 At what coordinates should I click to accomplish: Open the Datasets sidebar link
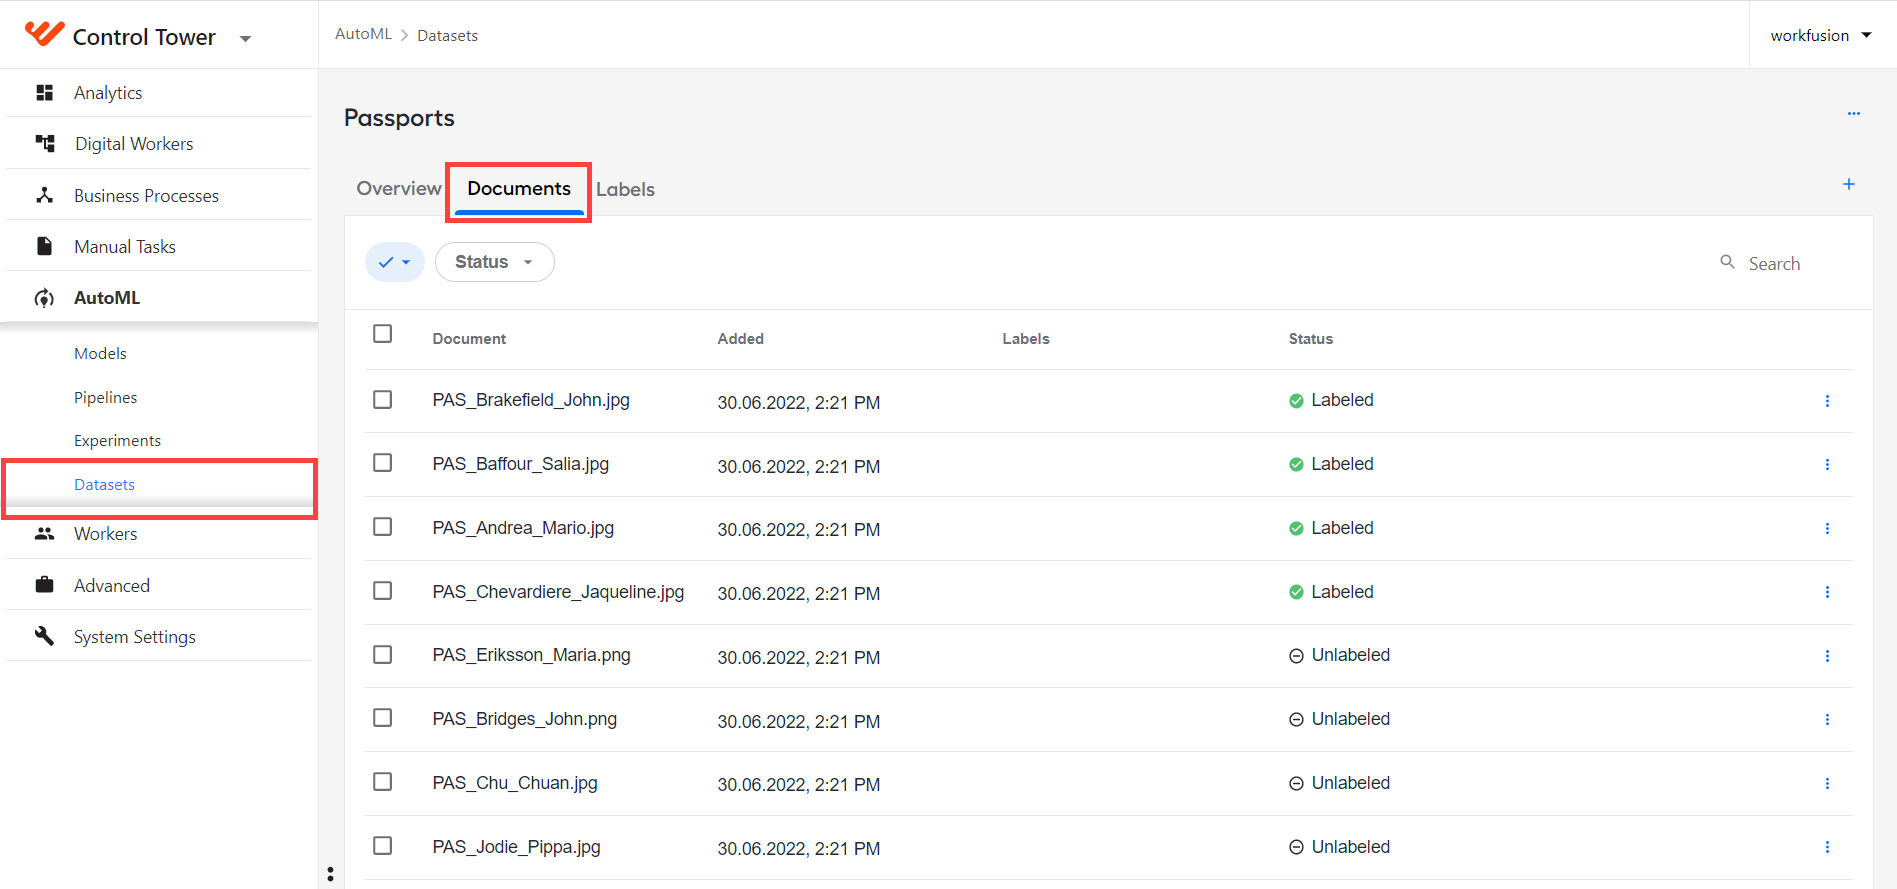(104, 485)
